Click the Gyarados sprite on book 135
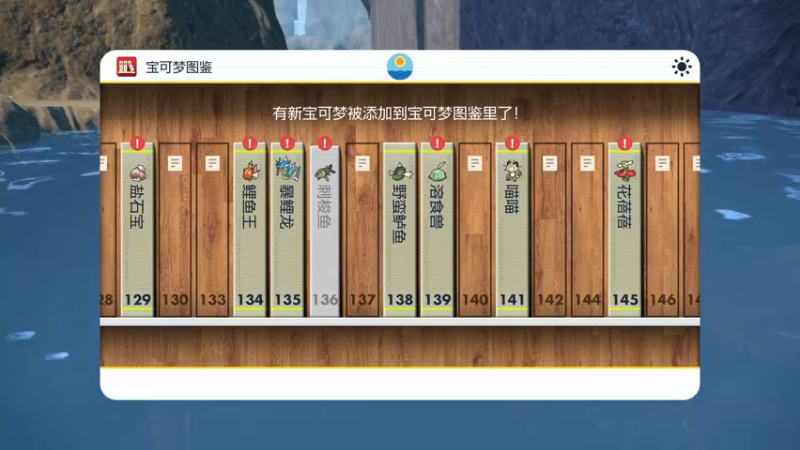The image size is (800, 450). [287, 170]
